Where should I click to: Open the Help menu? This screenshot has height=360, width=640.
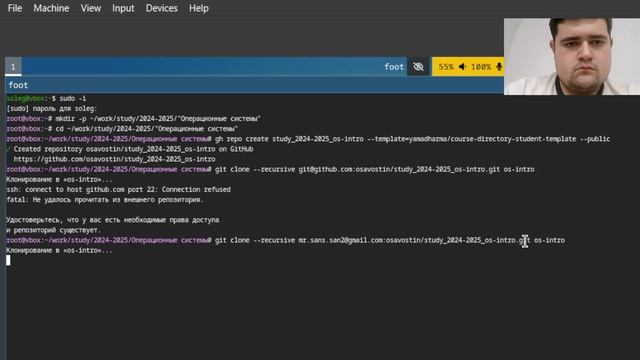(x=199, y=8)
